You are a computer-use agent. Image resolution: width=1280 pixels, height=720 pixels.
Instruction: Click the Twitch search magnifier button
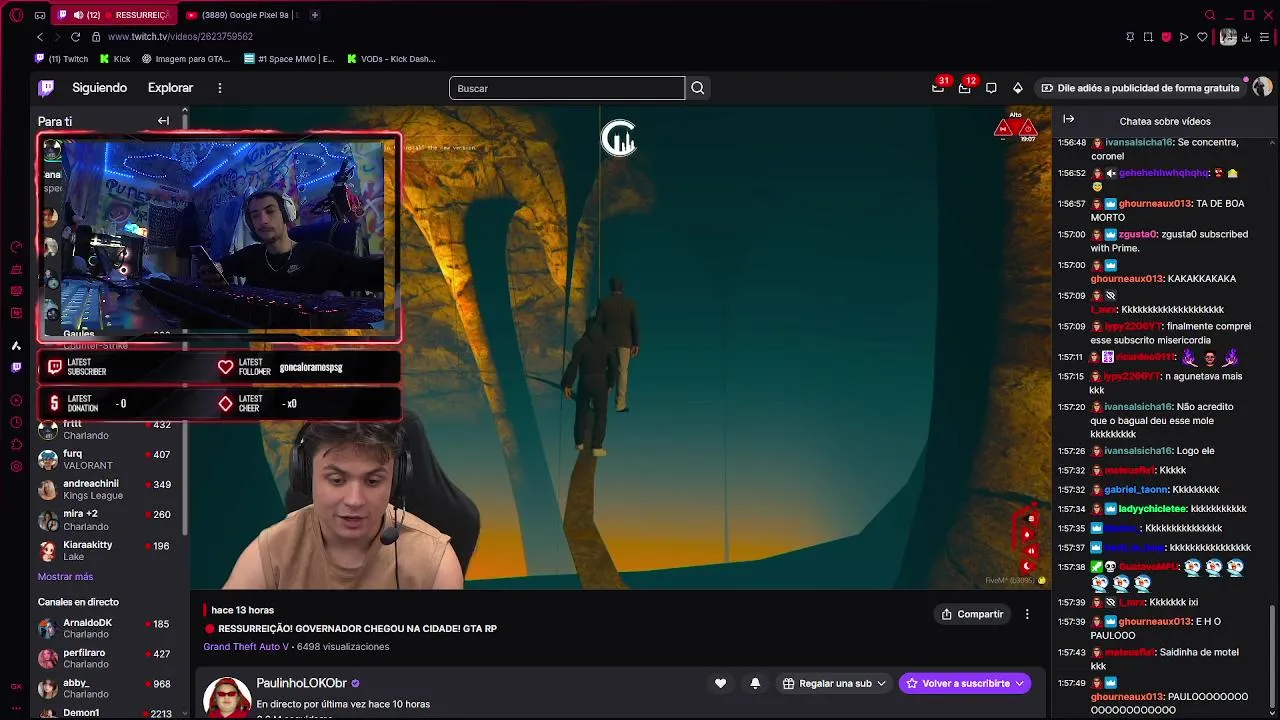point(698,88)
